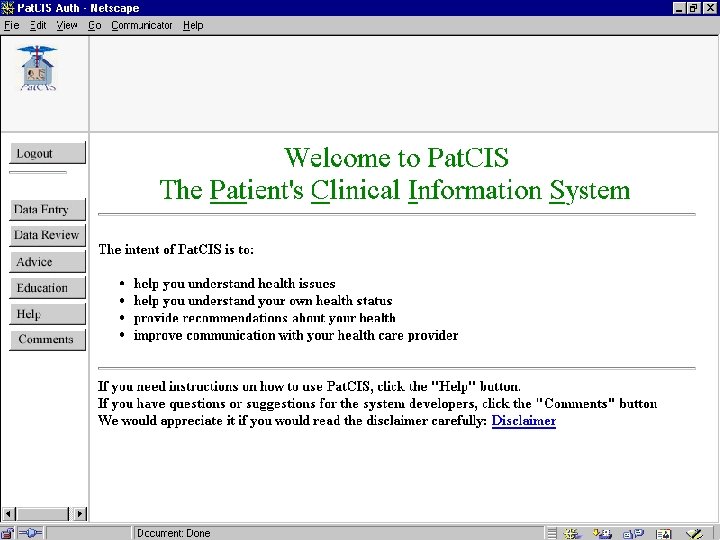Click bullet 'provide recommendations about your health'
The height and width of the screenshot is (540, 720).
pyautogui.click(x=264, y=318)
